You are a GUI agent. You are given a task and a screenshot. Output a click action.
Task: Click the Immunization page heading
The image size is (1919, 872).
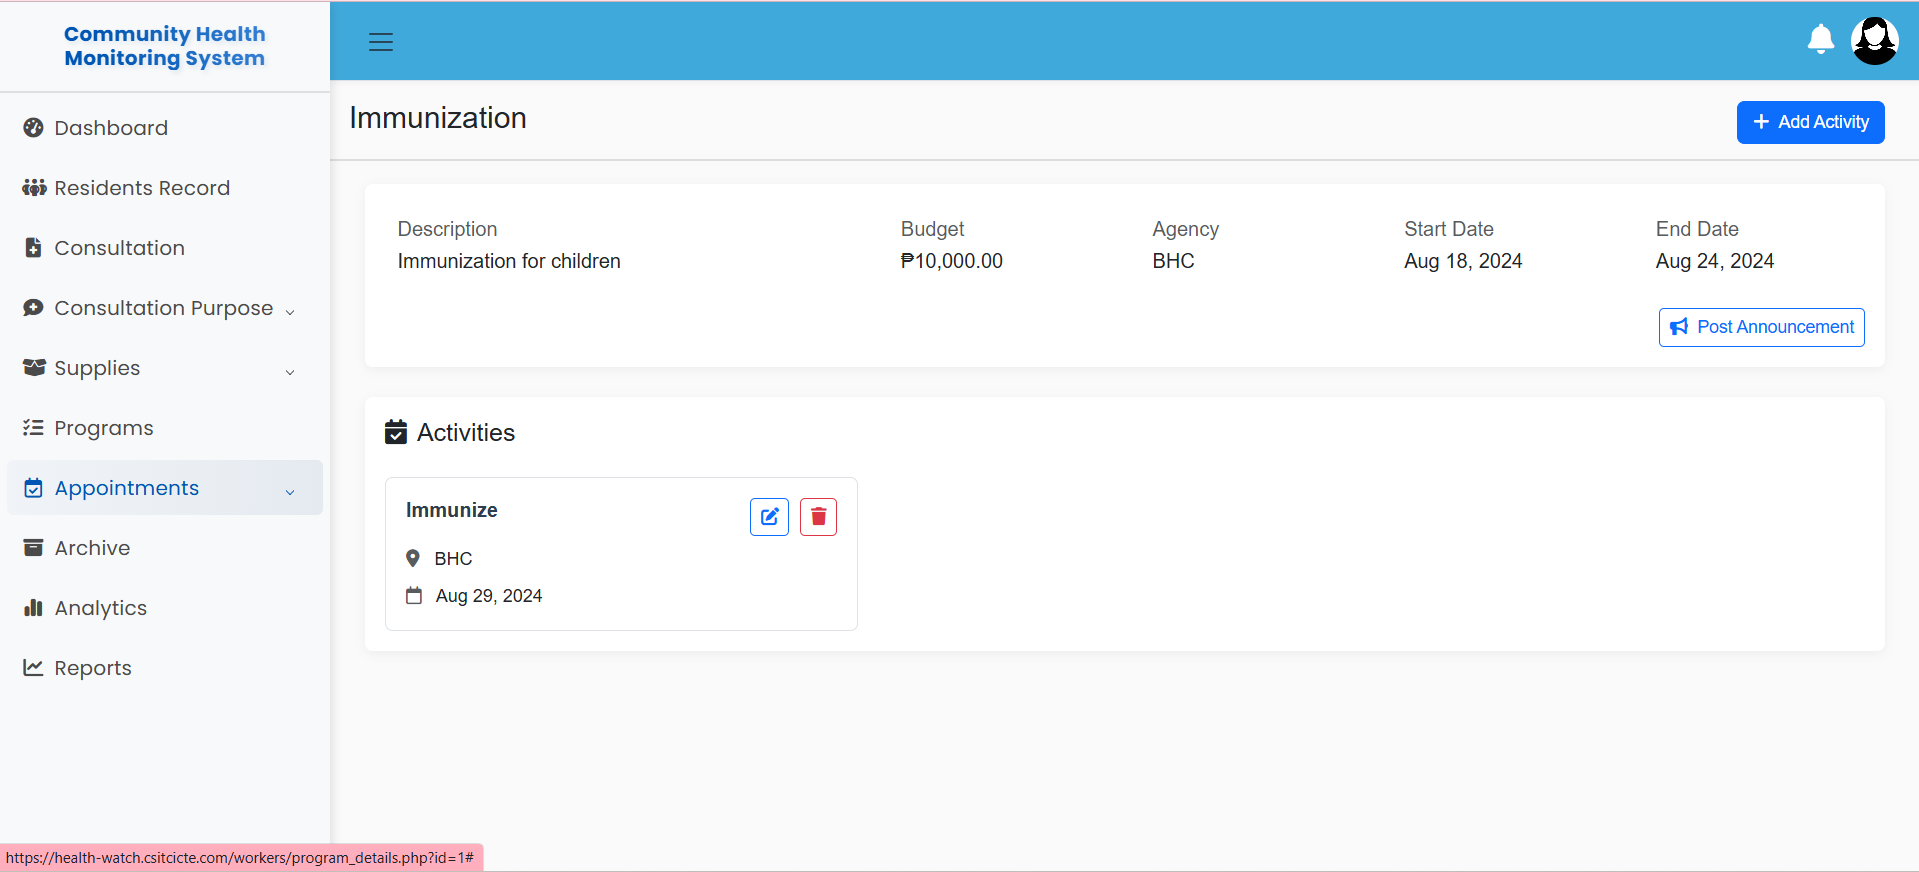437,118
